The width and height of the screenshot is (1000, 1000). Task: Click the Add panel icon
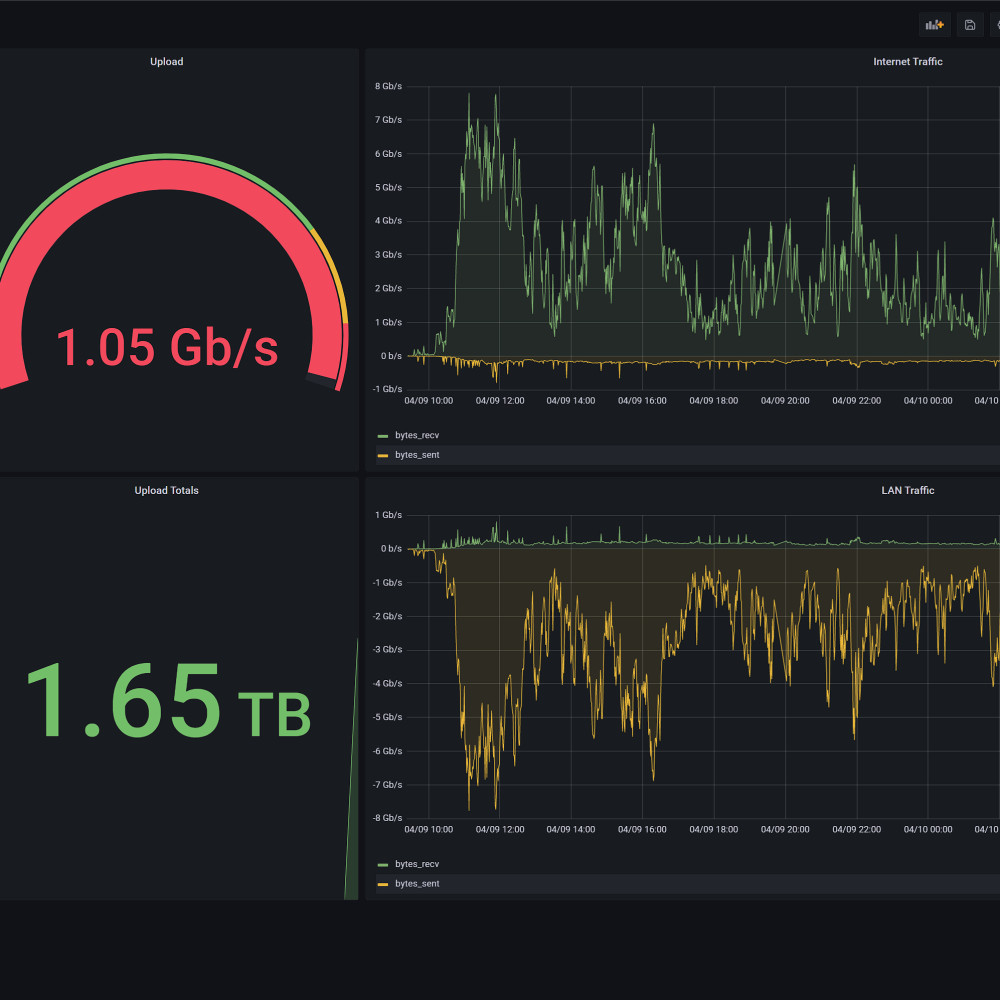tap(935, 25)
